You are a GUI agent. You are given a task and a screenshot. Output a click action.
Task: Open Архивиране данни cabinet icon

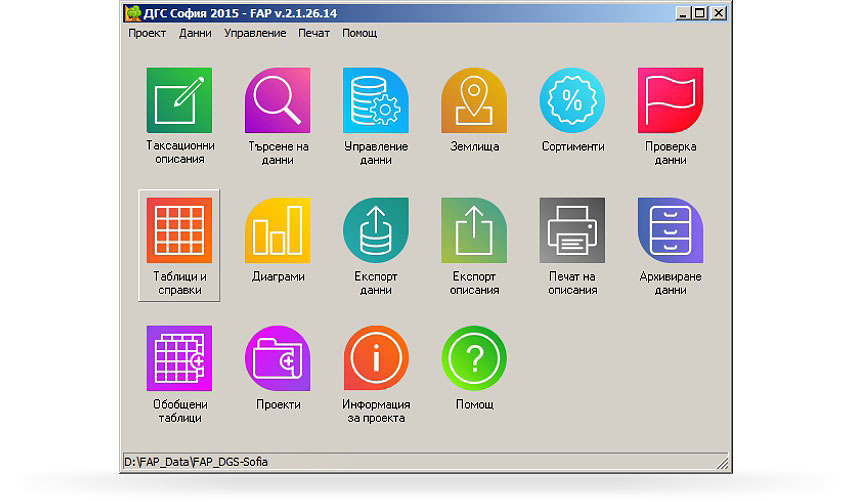670,230
